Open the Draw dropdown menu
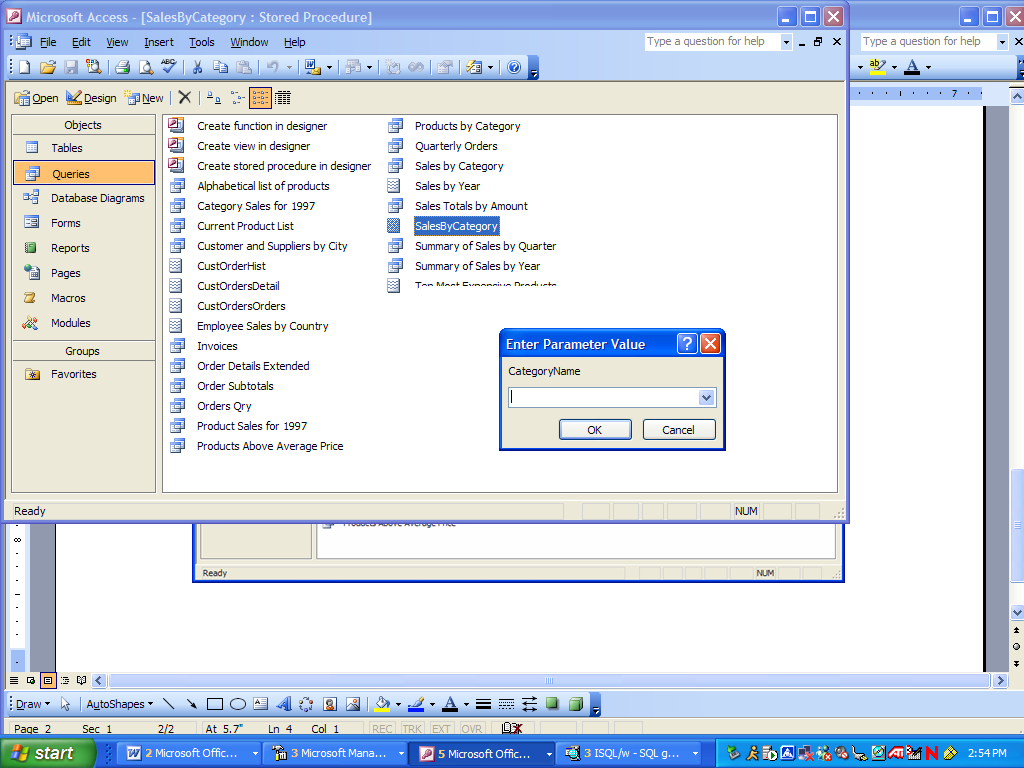Screen dimensions: 1024x768 pyautogui.click(x=33, y=704)
